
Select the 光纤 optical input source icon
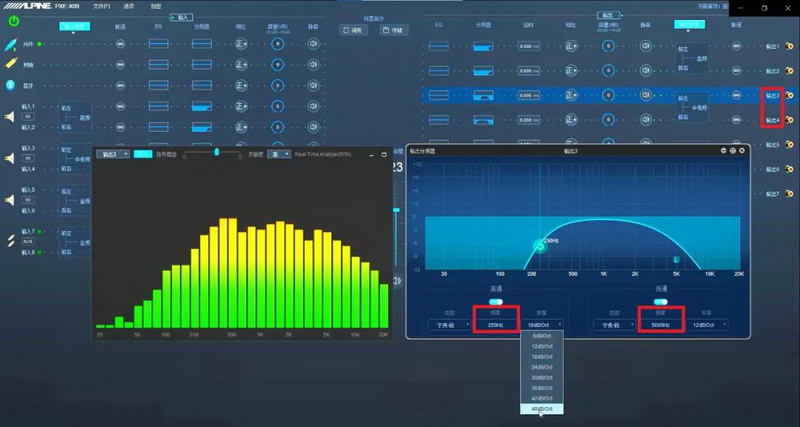pos(11,45)
